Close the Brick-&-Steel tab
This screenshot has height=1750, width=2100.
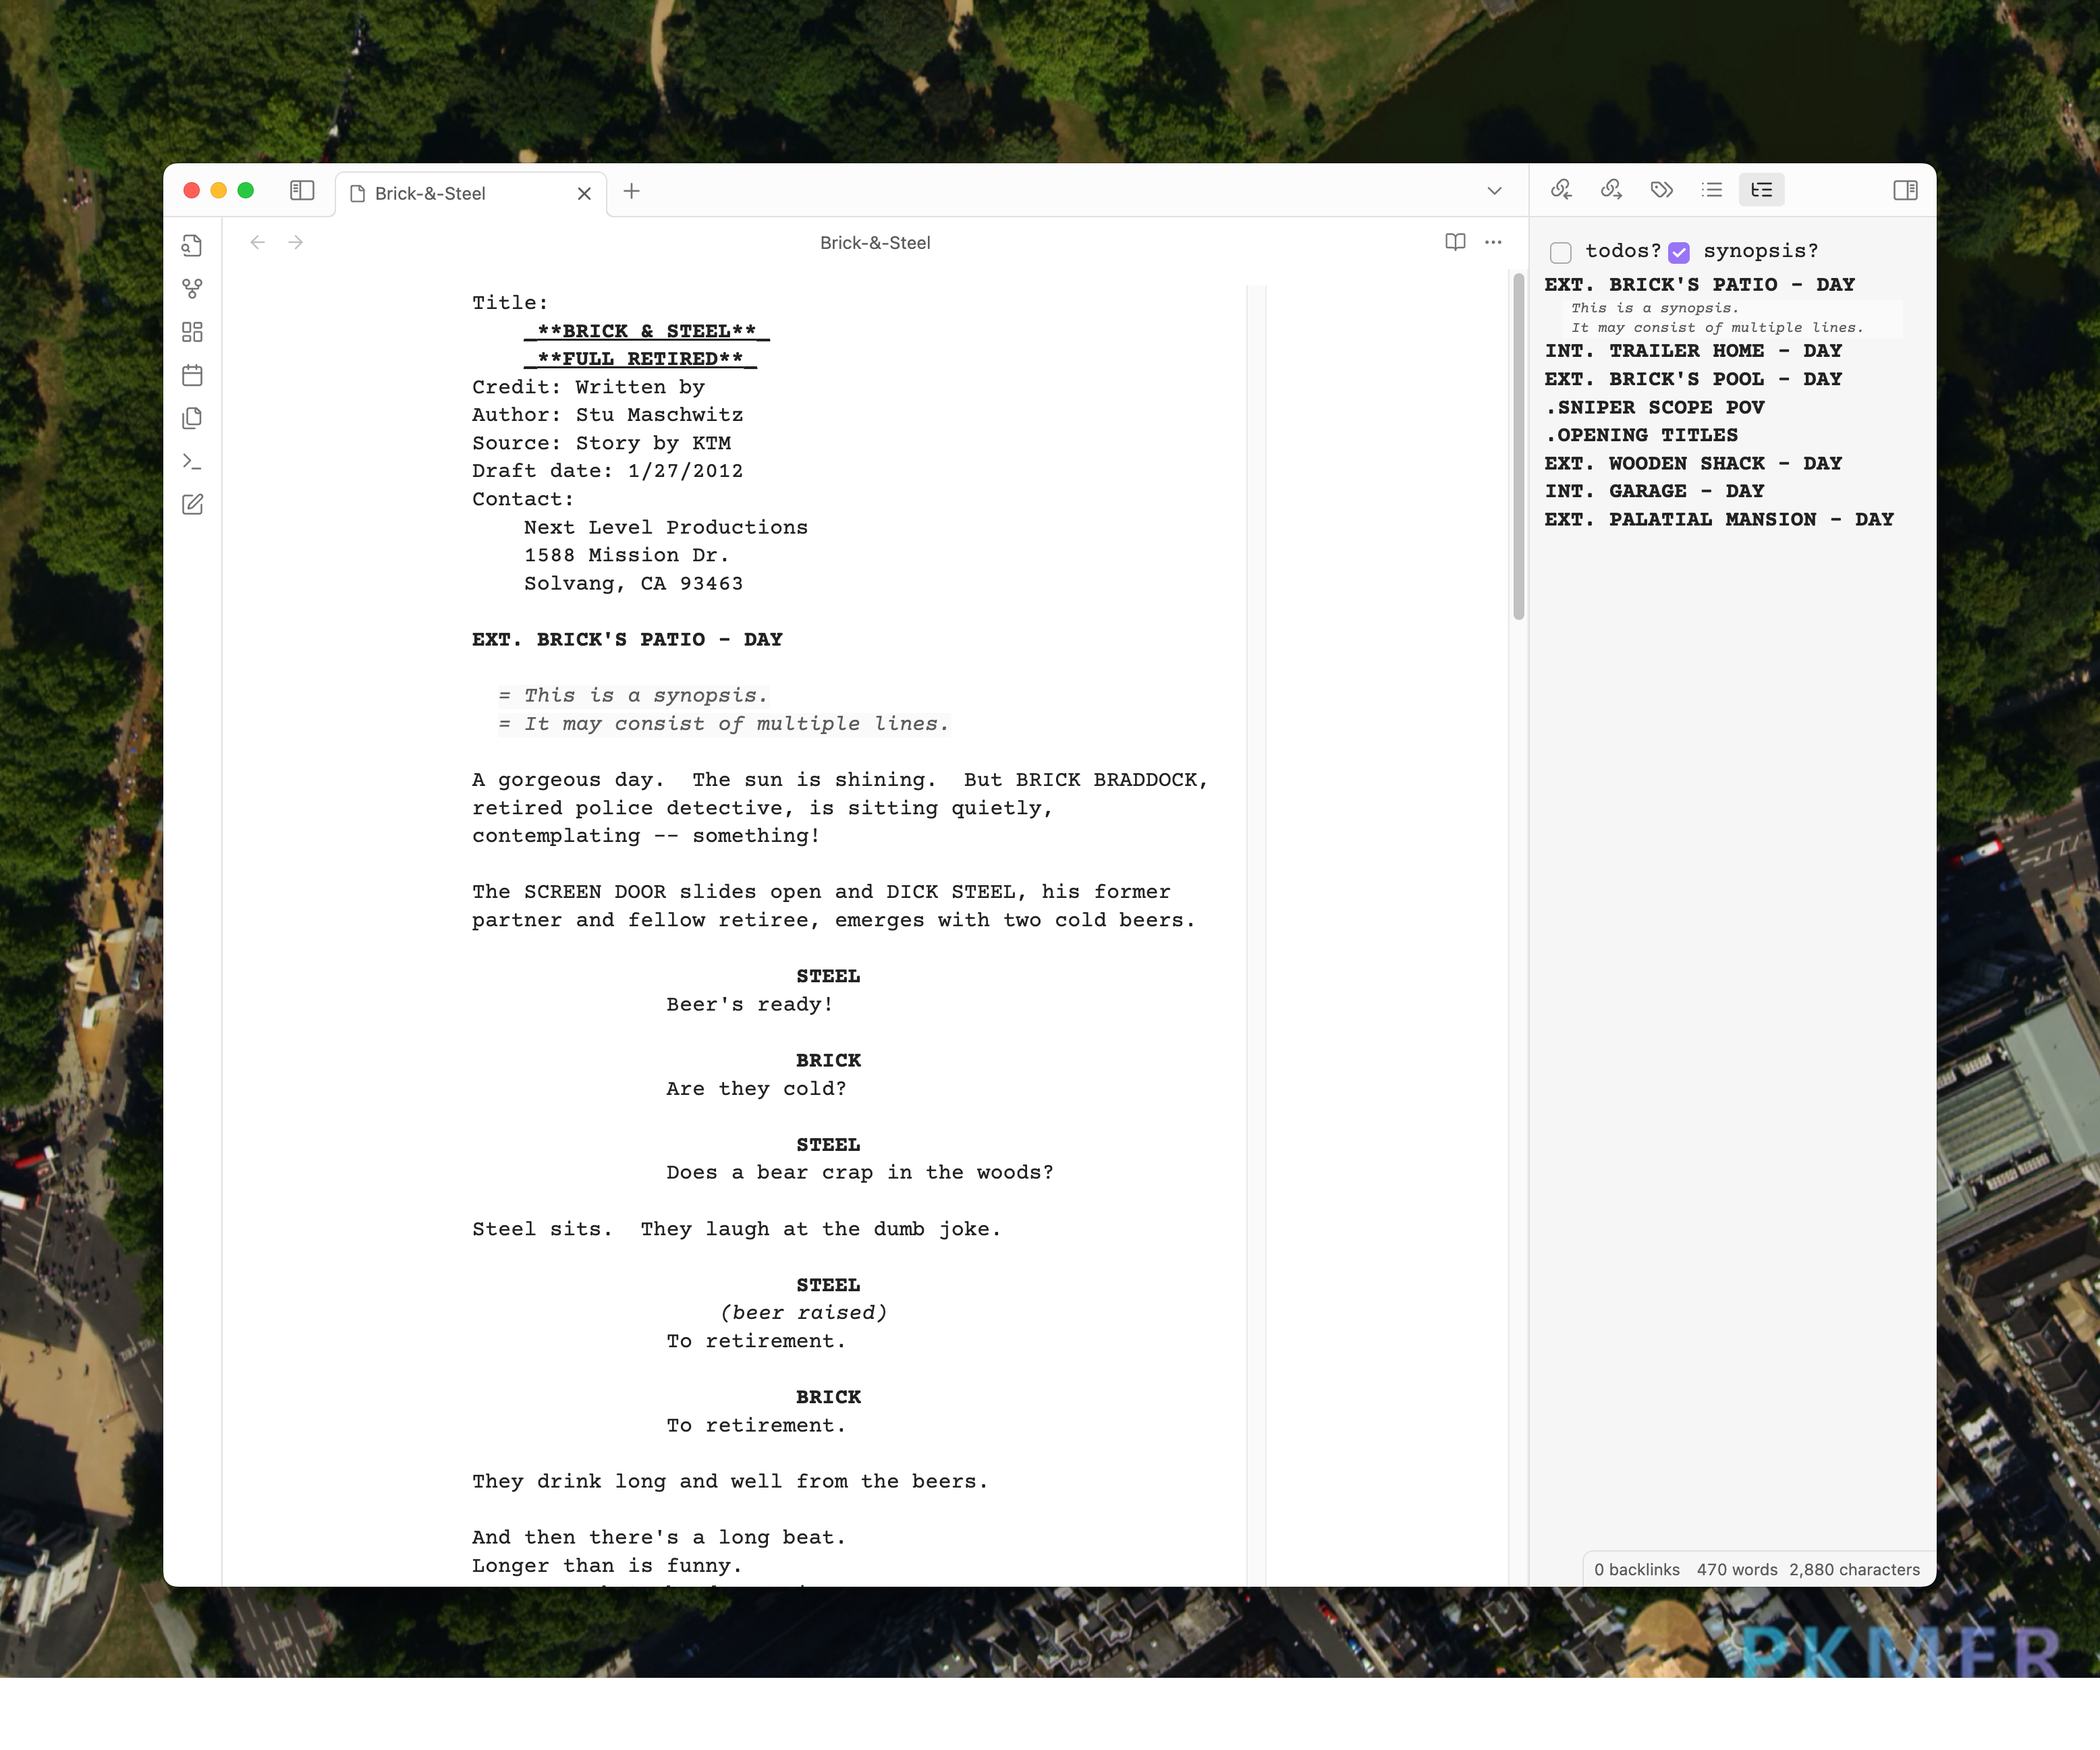[584, 193]
